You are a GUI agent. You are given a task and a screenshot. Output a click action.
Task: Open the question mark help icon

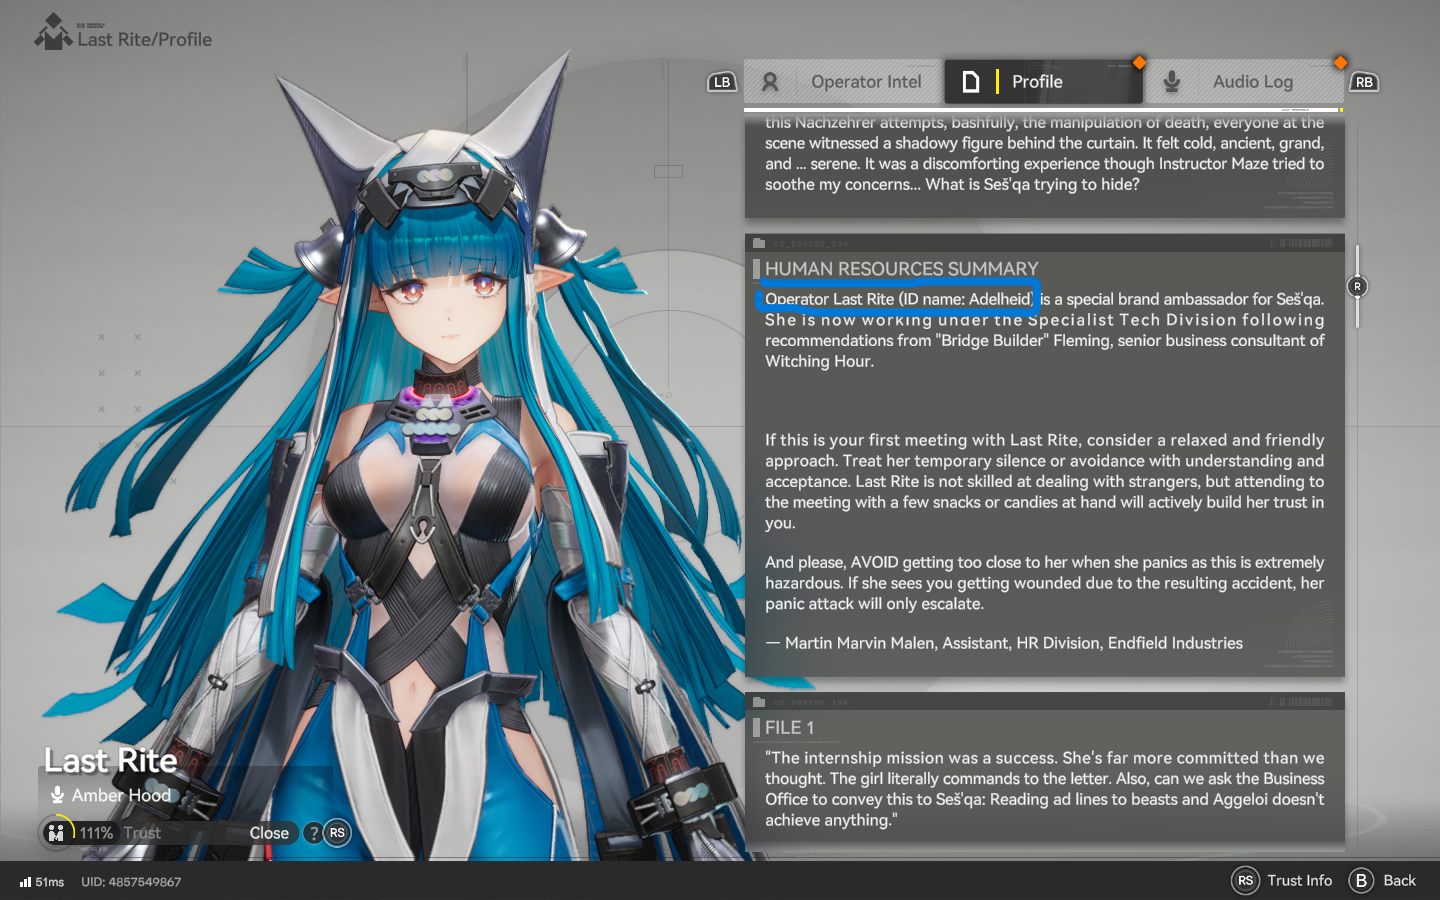(314, 833)
